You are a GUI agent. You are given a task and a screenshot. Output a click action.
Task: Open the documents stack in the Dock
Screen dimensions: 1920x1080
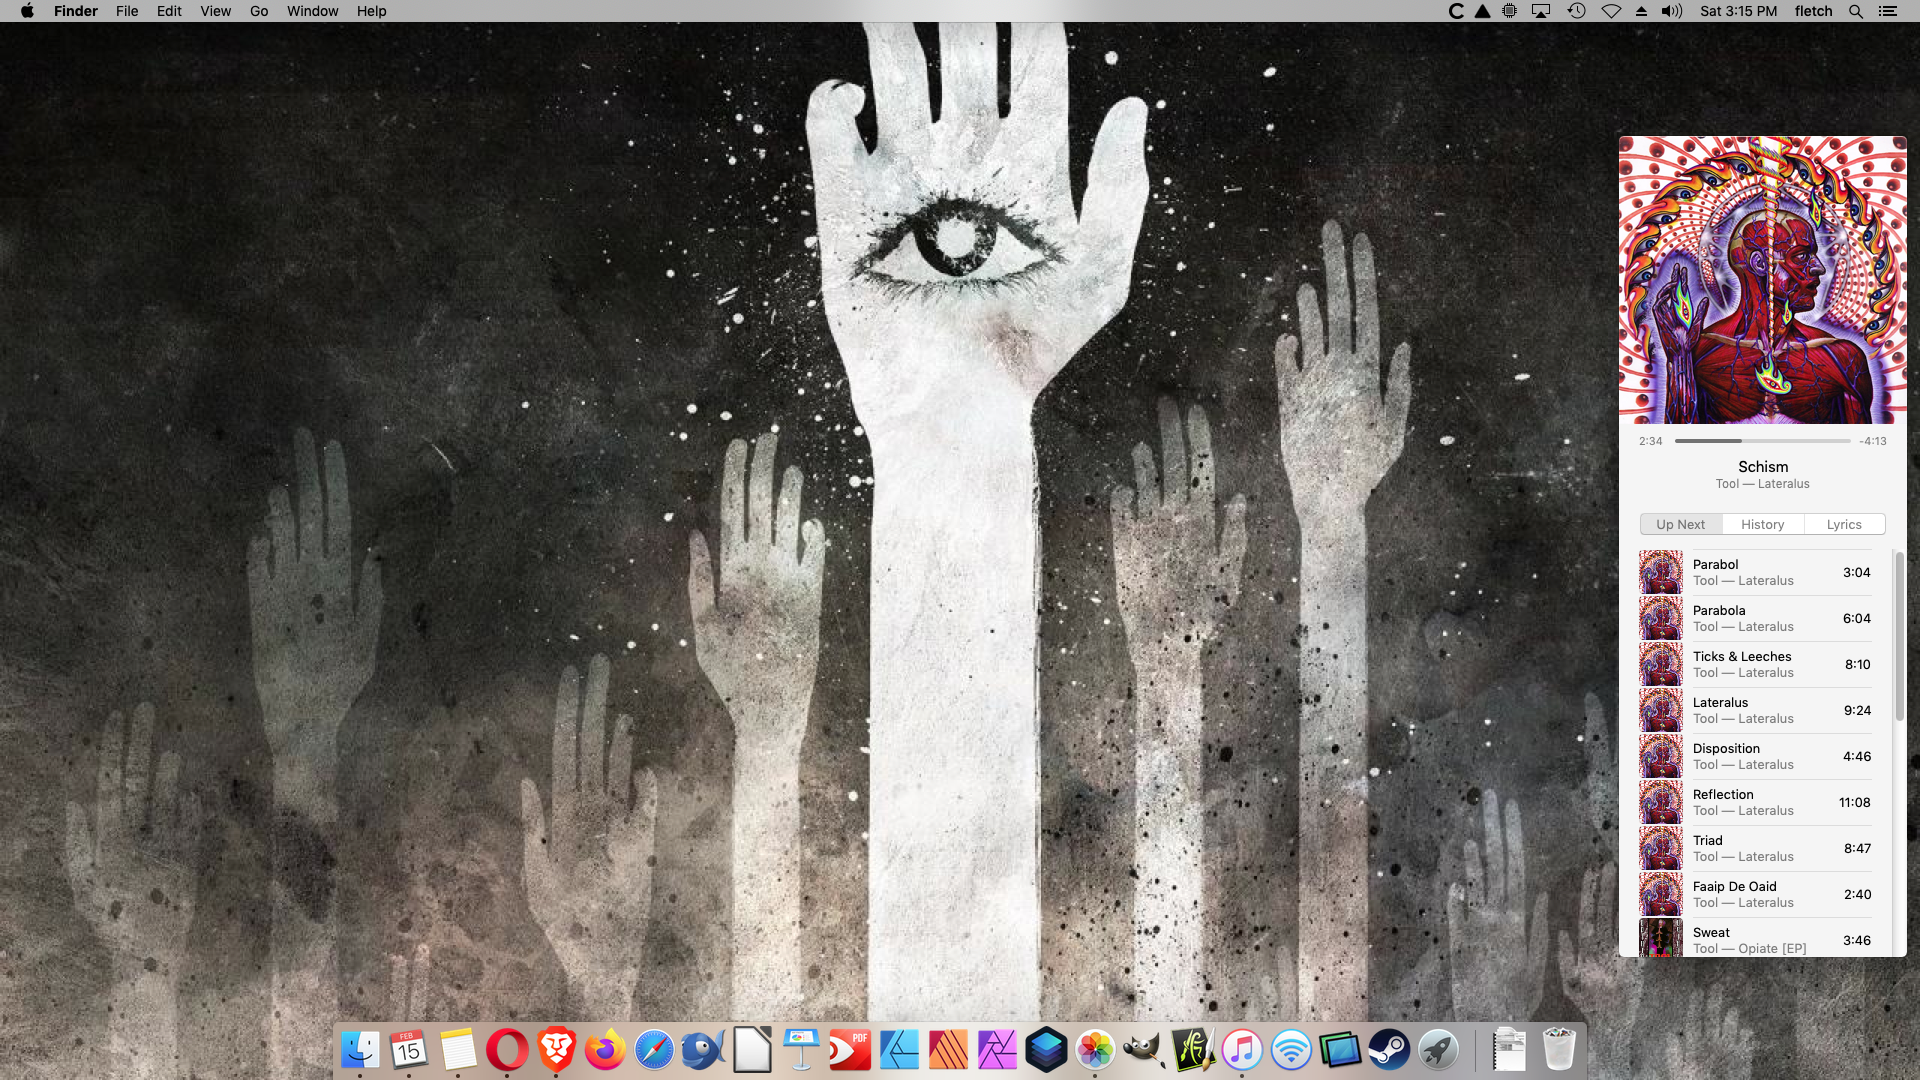[1509, 1050]
